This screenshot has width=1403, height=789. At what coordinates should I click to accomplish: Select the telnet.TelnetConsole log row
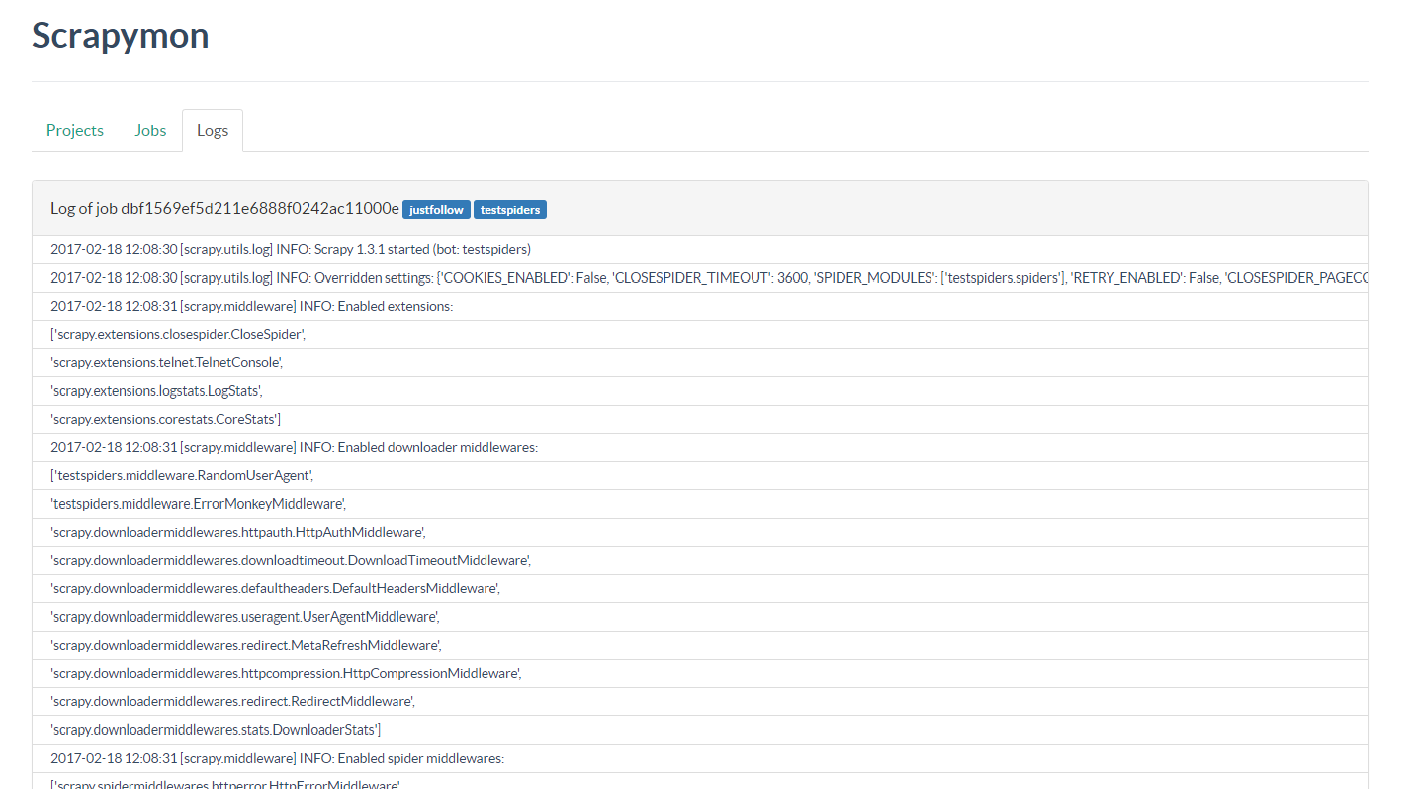point(700,363)
